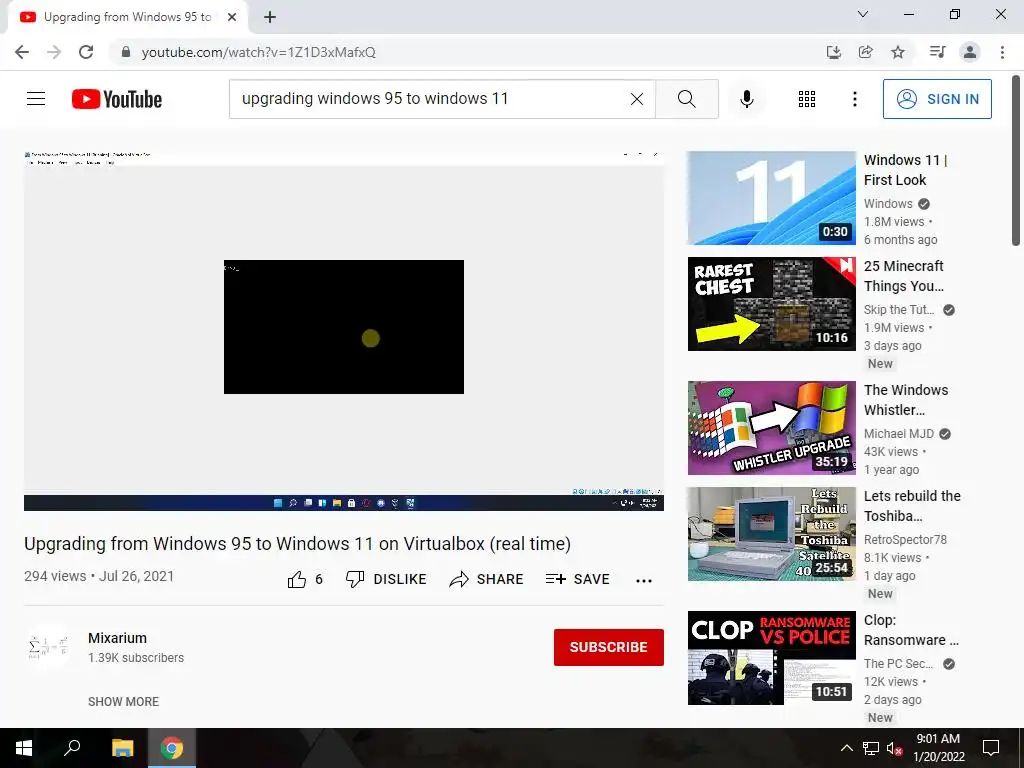This screenshot has height=768, width=1024.
Task: Open the Windows notification center
Action: pyautogui.click(x=991, y=748)
